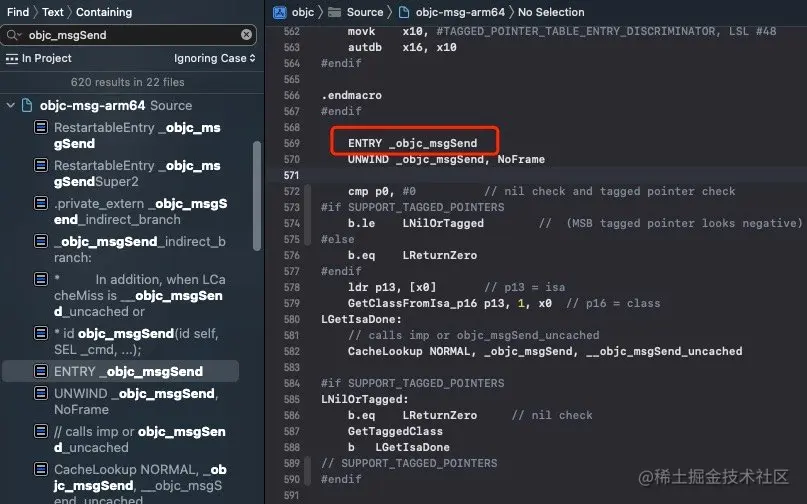Collapse the objc-msg-arm64 file results
807x504 pixels.
tap(10, 106)
